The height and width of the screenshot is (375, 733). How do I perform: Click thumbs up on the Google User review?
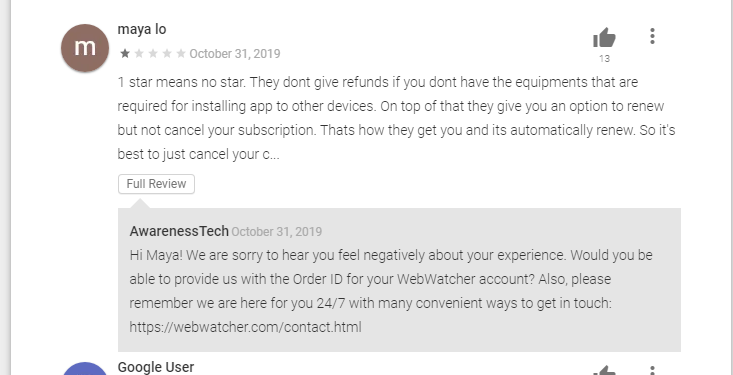604,370
